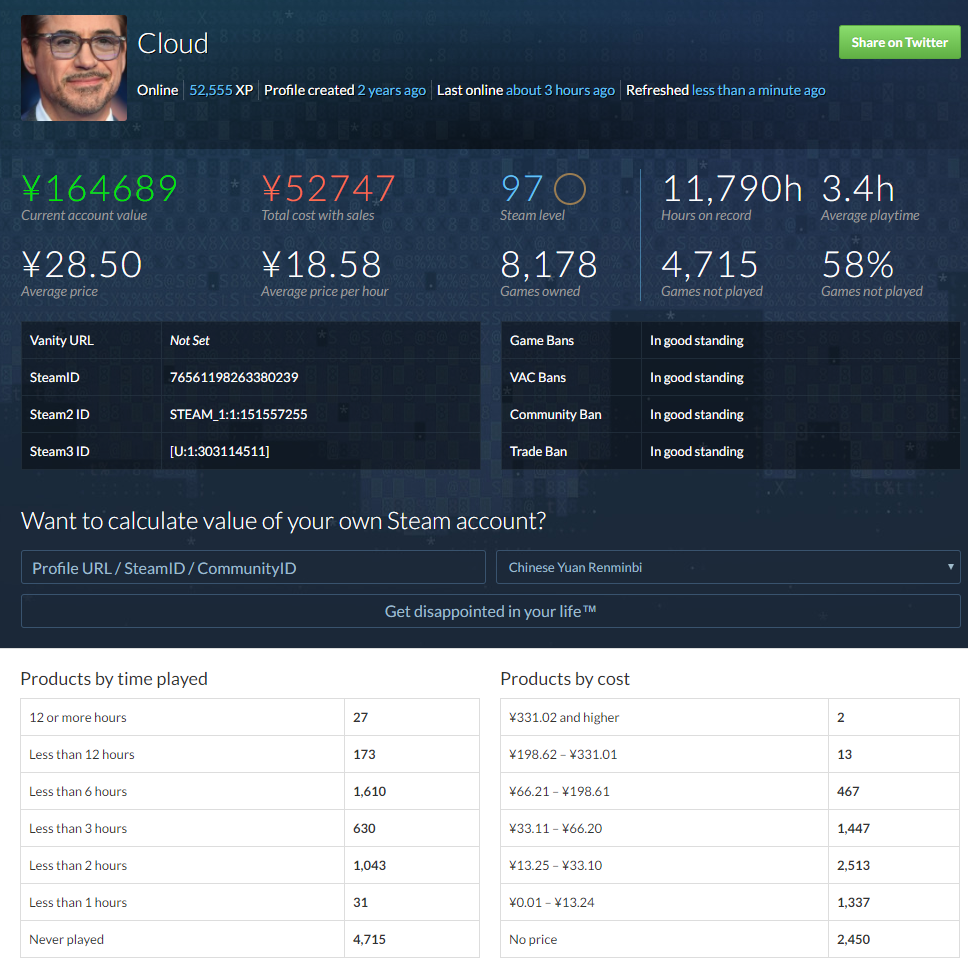
Task: Click the ¥66.21 – ¥198.61 row
Action: pos(730,791)
